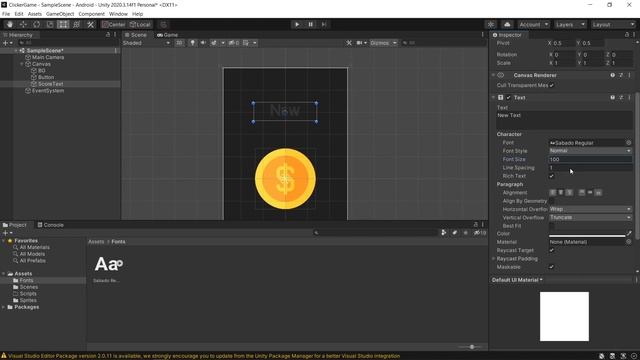The width and height of the screenshot is (640, 360).
Task: Select the Move tool
Action: coord(23,24)
